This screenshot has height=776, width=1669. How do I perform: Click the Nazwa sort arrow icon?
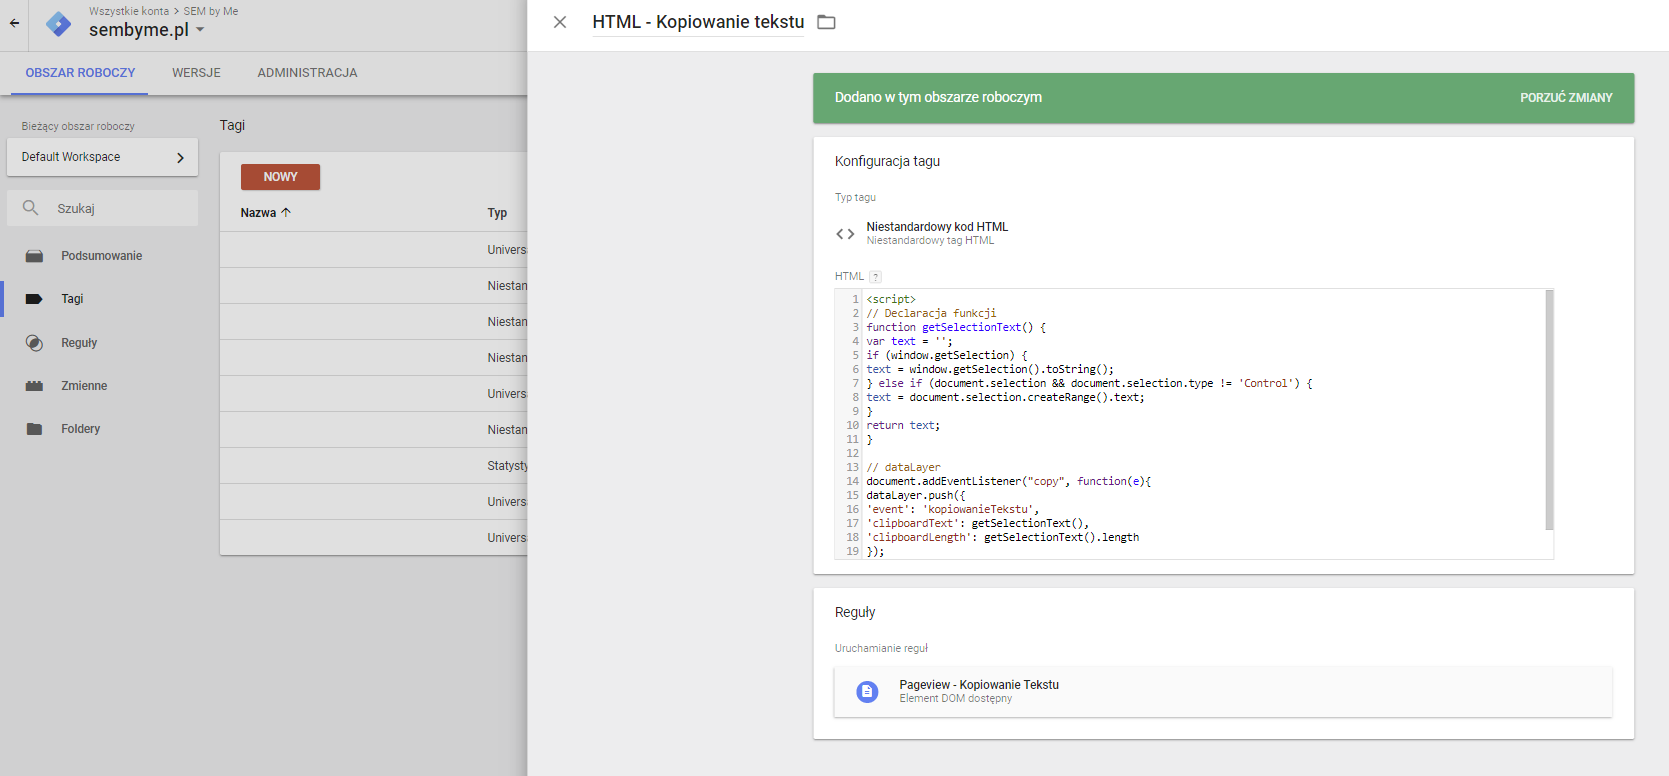(286, 213)
